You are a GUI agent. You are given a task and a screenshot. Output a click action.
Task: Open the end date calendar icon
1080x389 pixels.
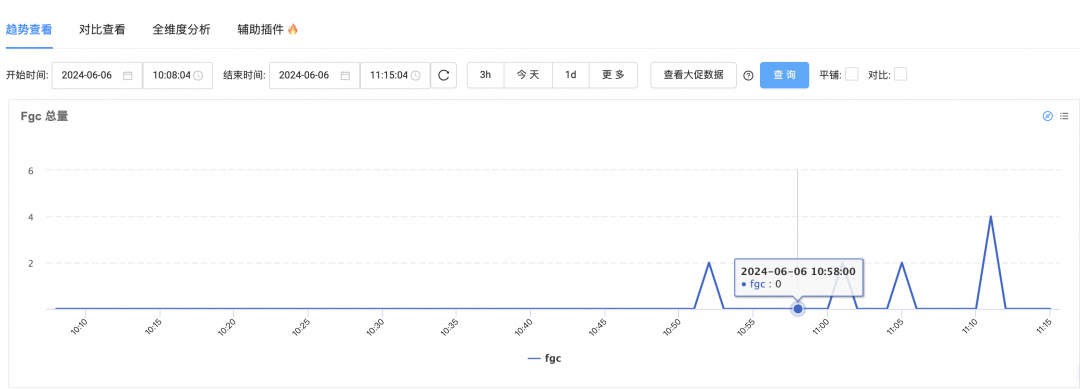(345, 76)
